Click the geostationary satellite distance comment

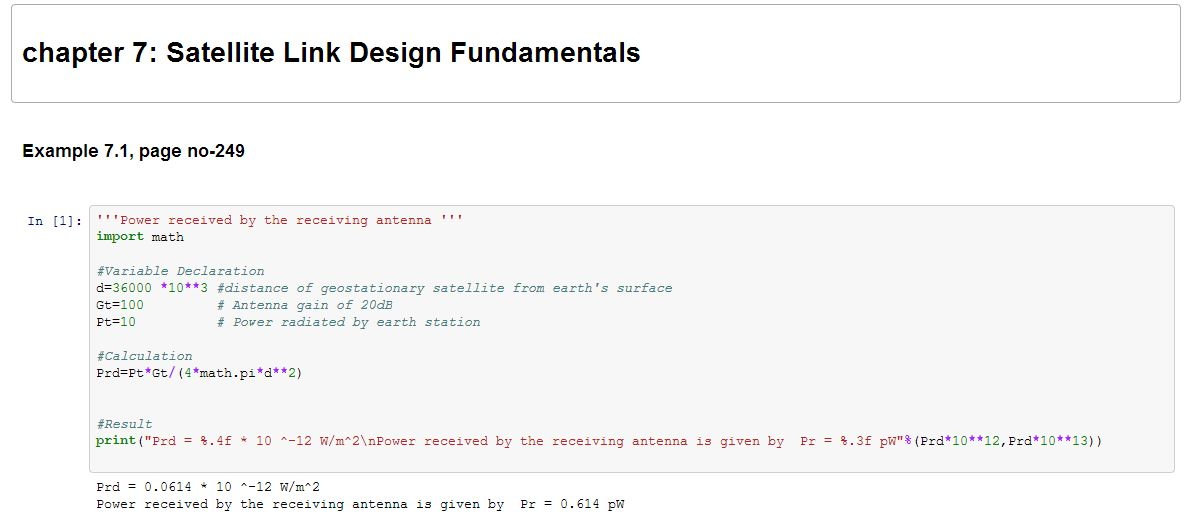[444, 288]
